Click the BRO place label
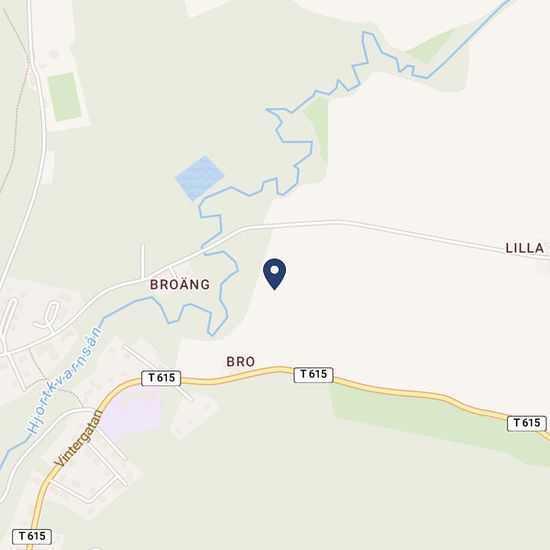Screen dimensions: 550x550 pyautogui.click(x=241, y=362)
